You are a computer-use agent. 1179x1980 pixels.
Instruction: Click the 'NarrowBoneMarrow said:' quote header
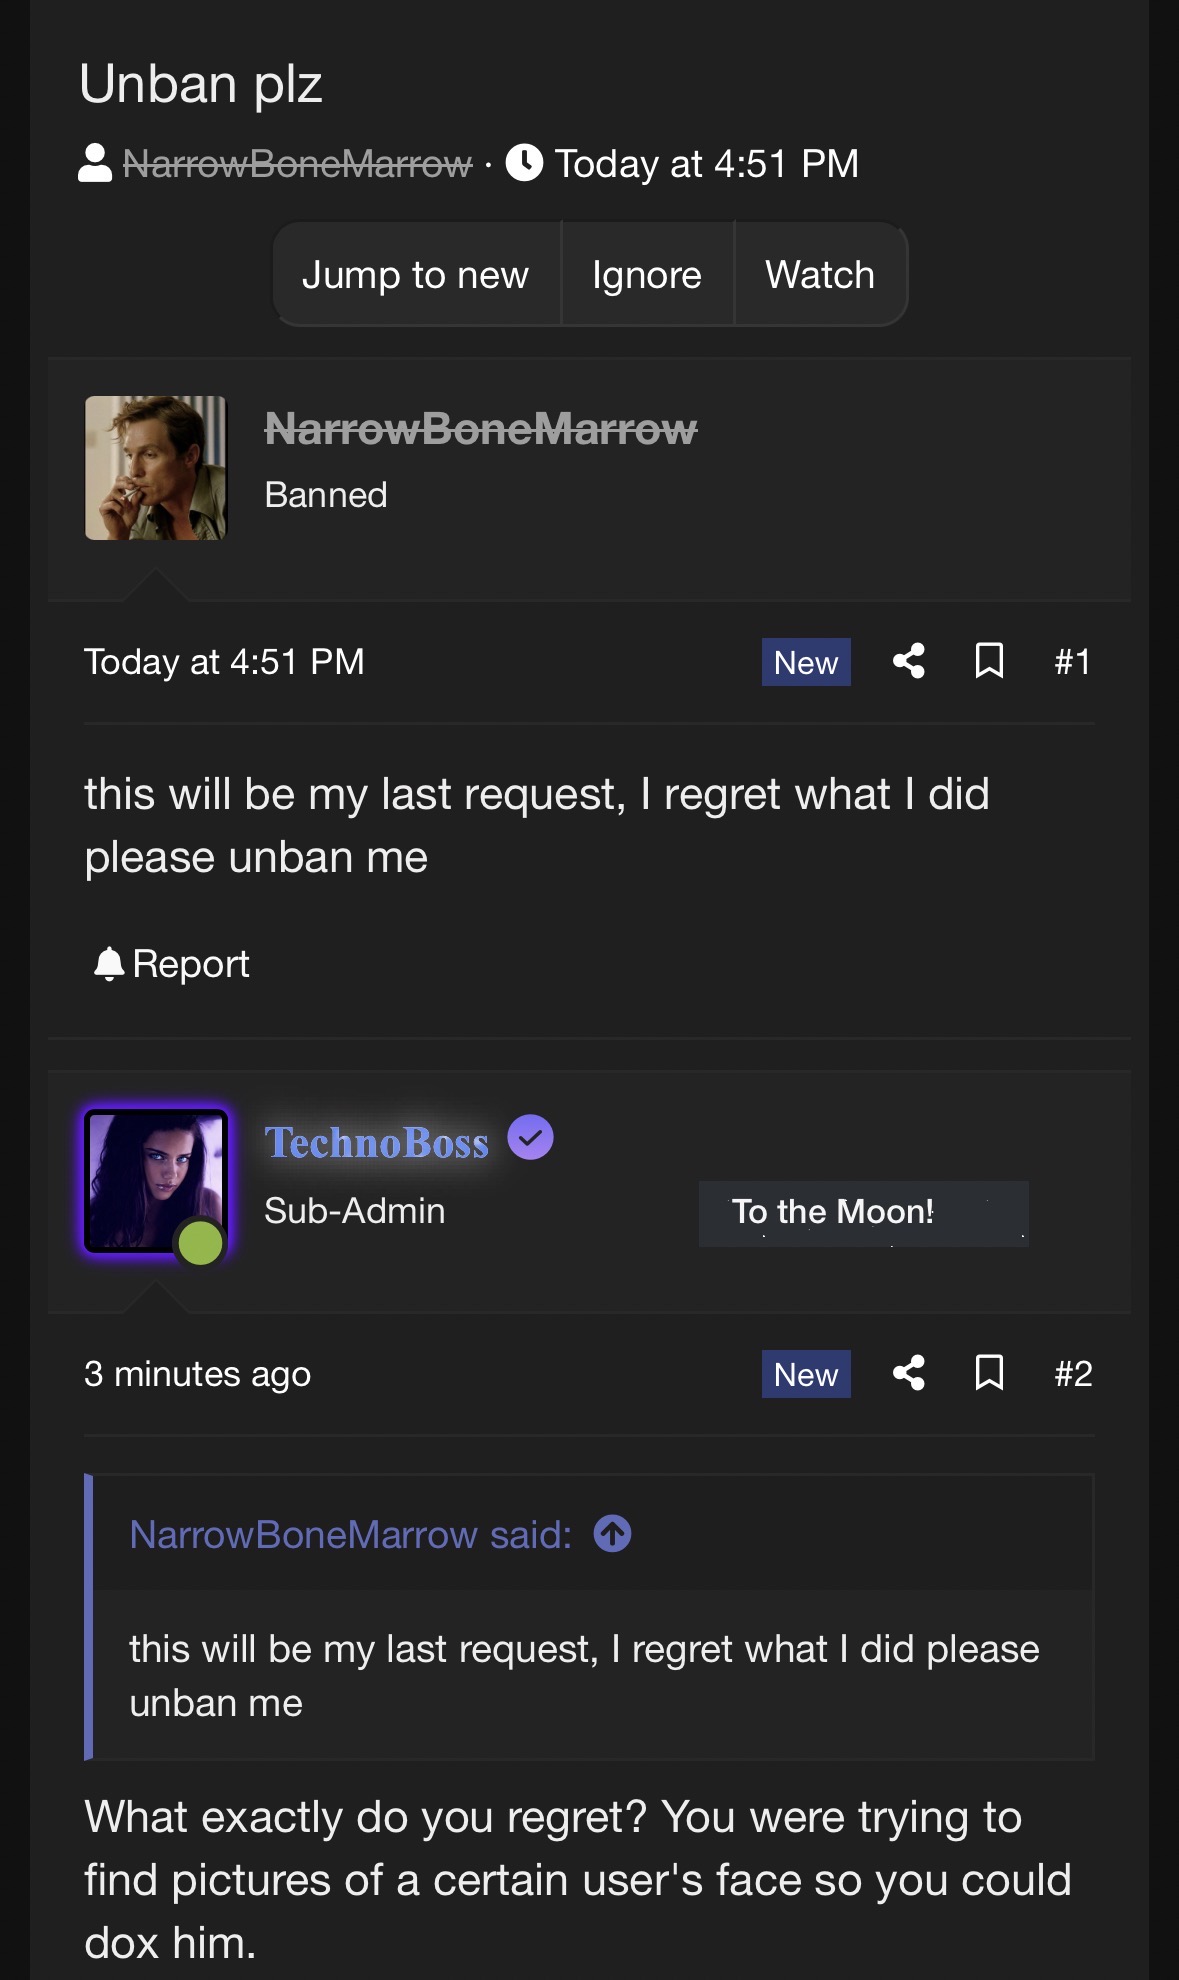[350, 1535]
